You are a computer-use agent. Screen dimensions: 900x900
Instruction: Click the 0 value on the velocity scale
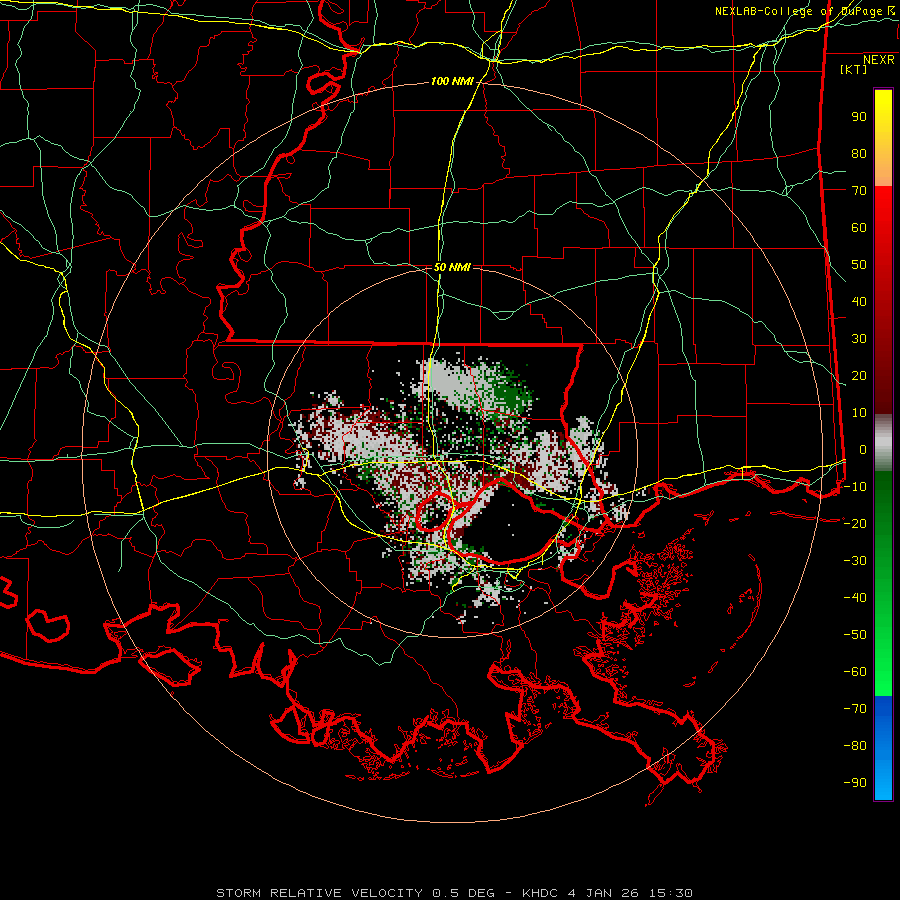[x=863, y=449]
